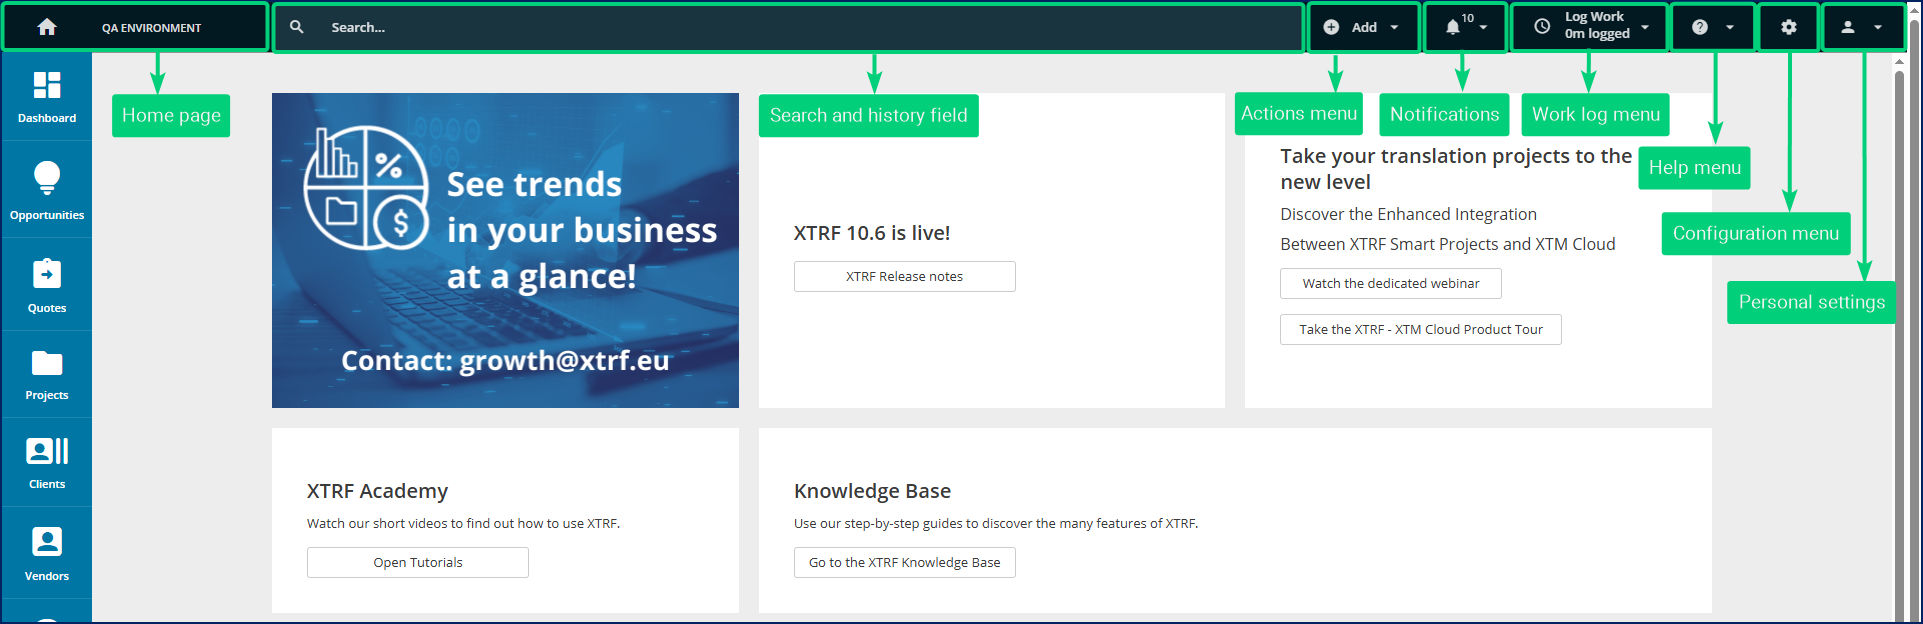This screenshot has height=624, width=1923.
Task: Click the QA ENVIRONMENT label
Action: tap(152, 28)
